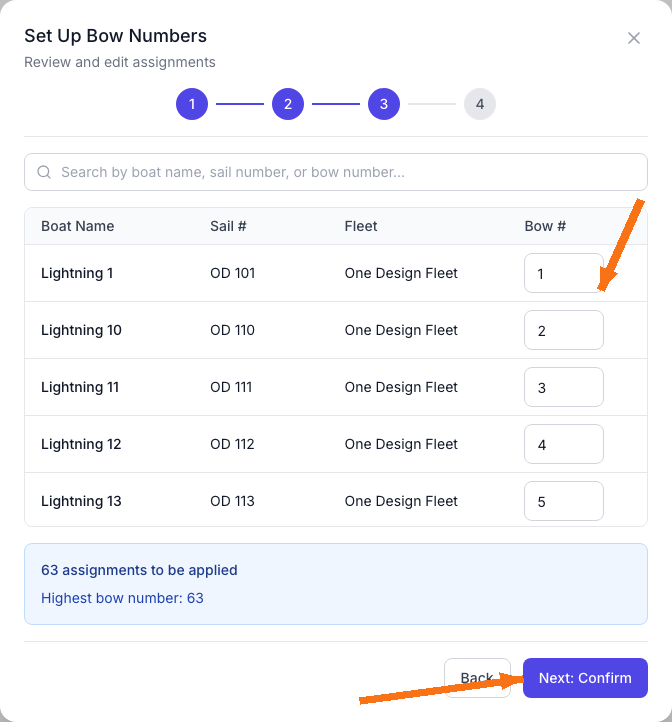Select the Fleet column header
This screenshot has height=722, width=672.
(x=361, y=226)
